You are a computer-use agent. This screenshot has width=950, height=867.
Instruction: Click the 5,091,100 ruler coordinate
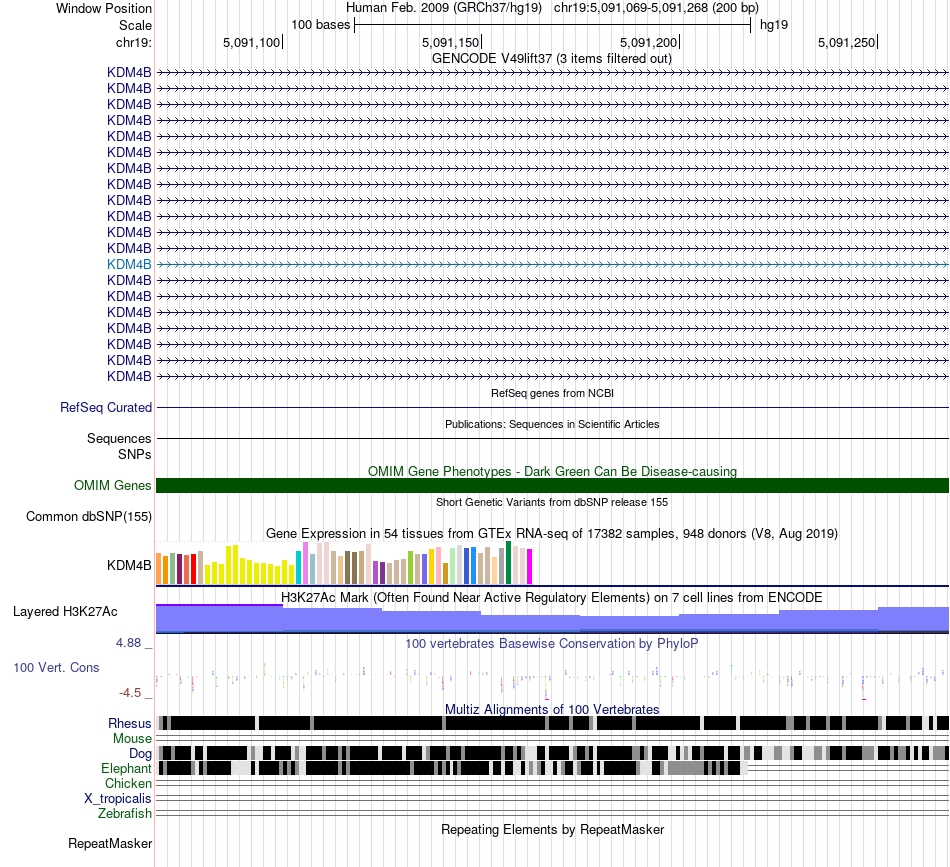(251, 42)
